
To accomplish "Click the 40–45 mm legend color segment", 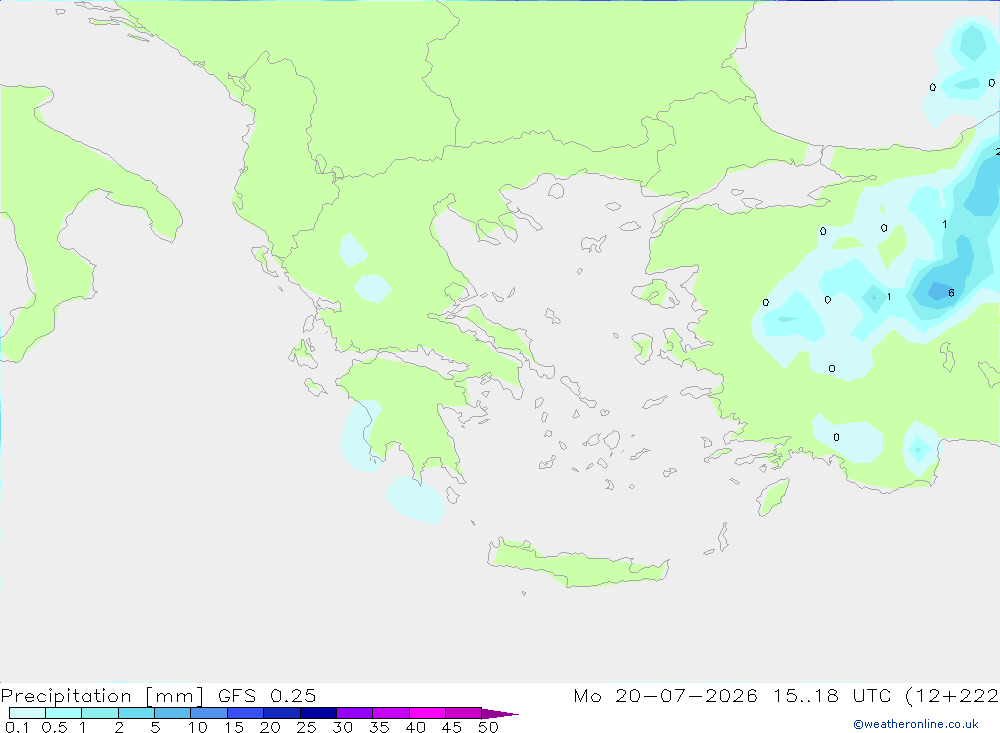I will point(427,713).
